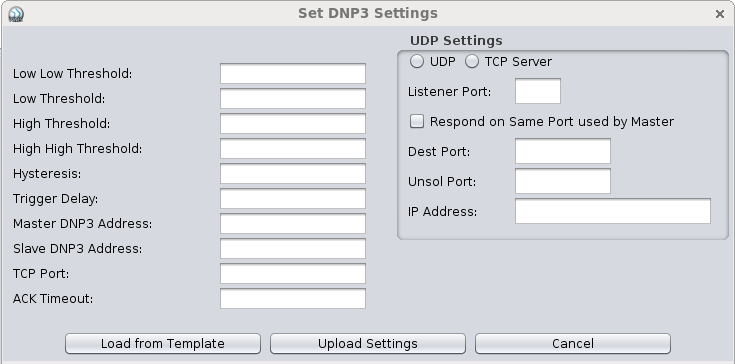The image size is (735, 364).
Task: Click the Hysteresis input field
Action: (x=293, y=174)
